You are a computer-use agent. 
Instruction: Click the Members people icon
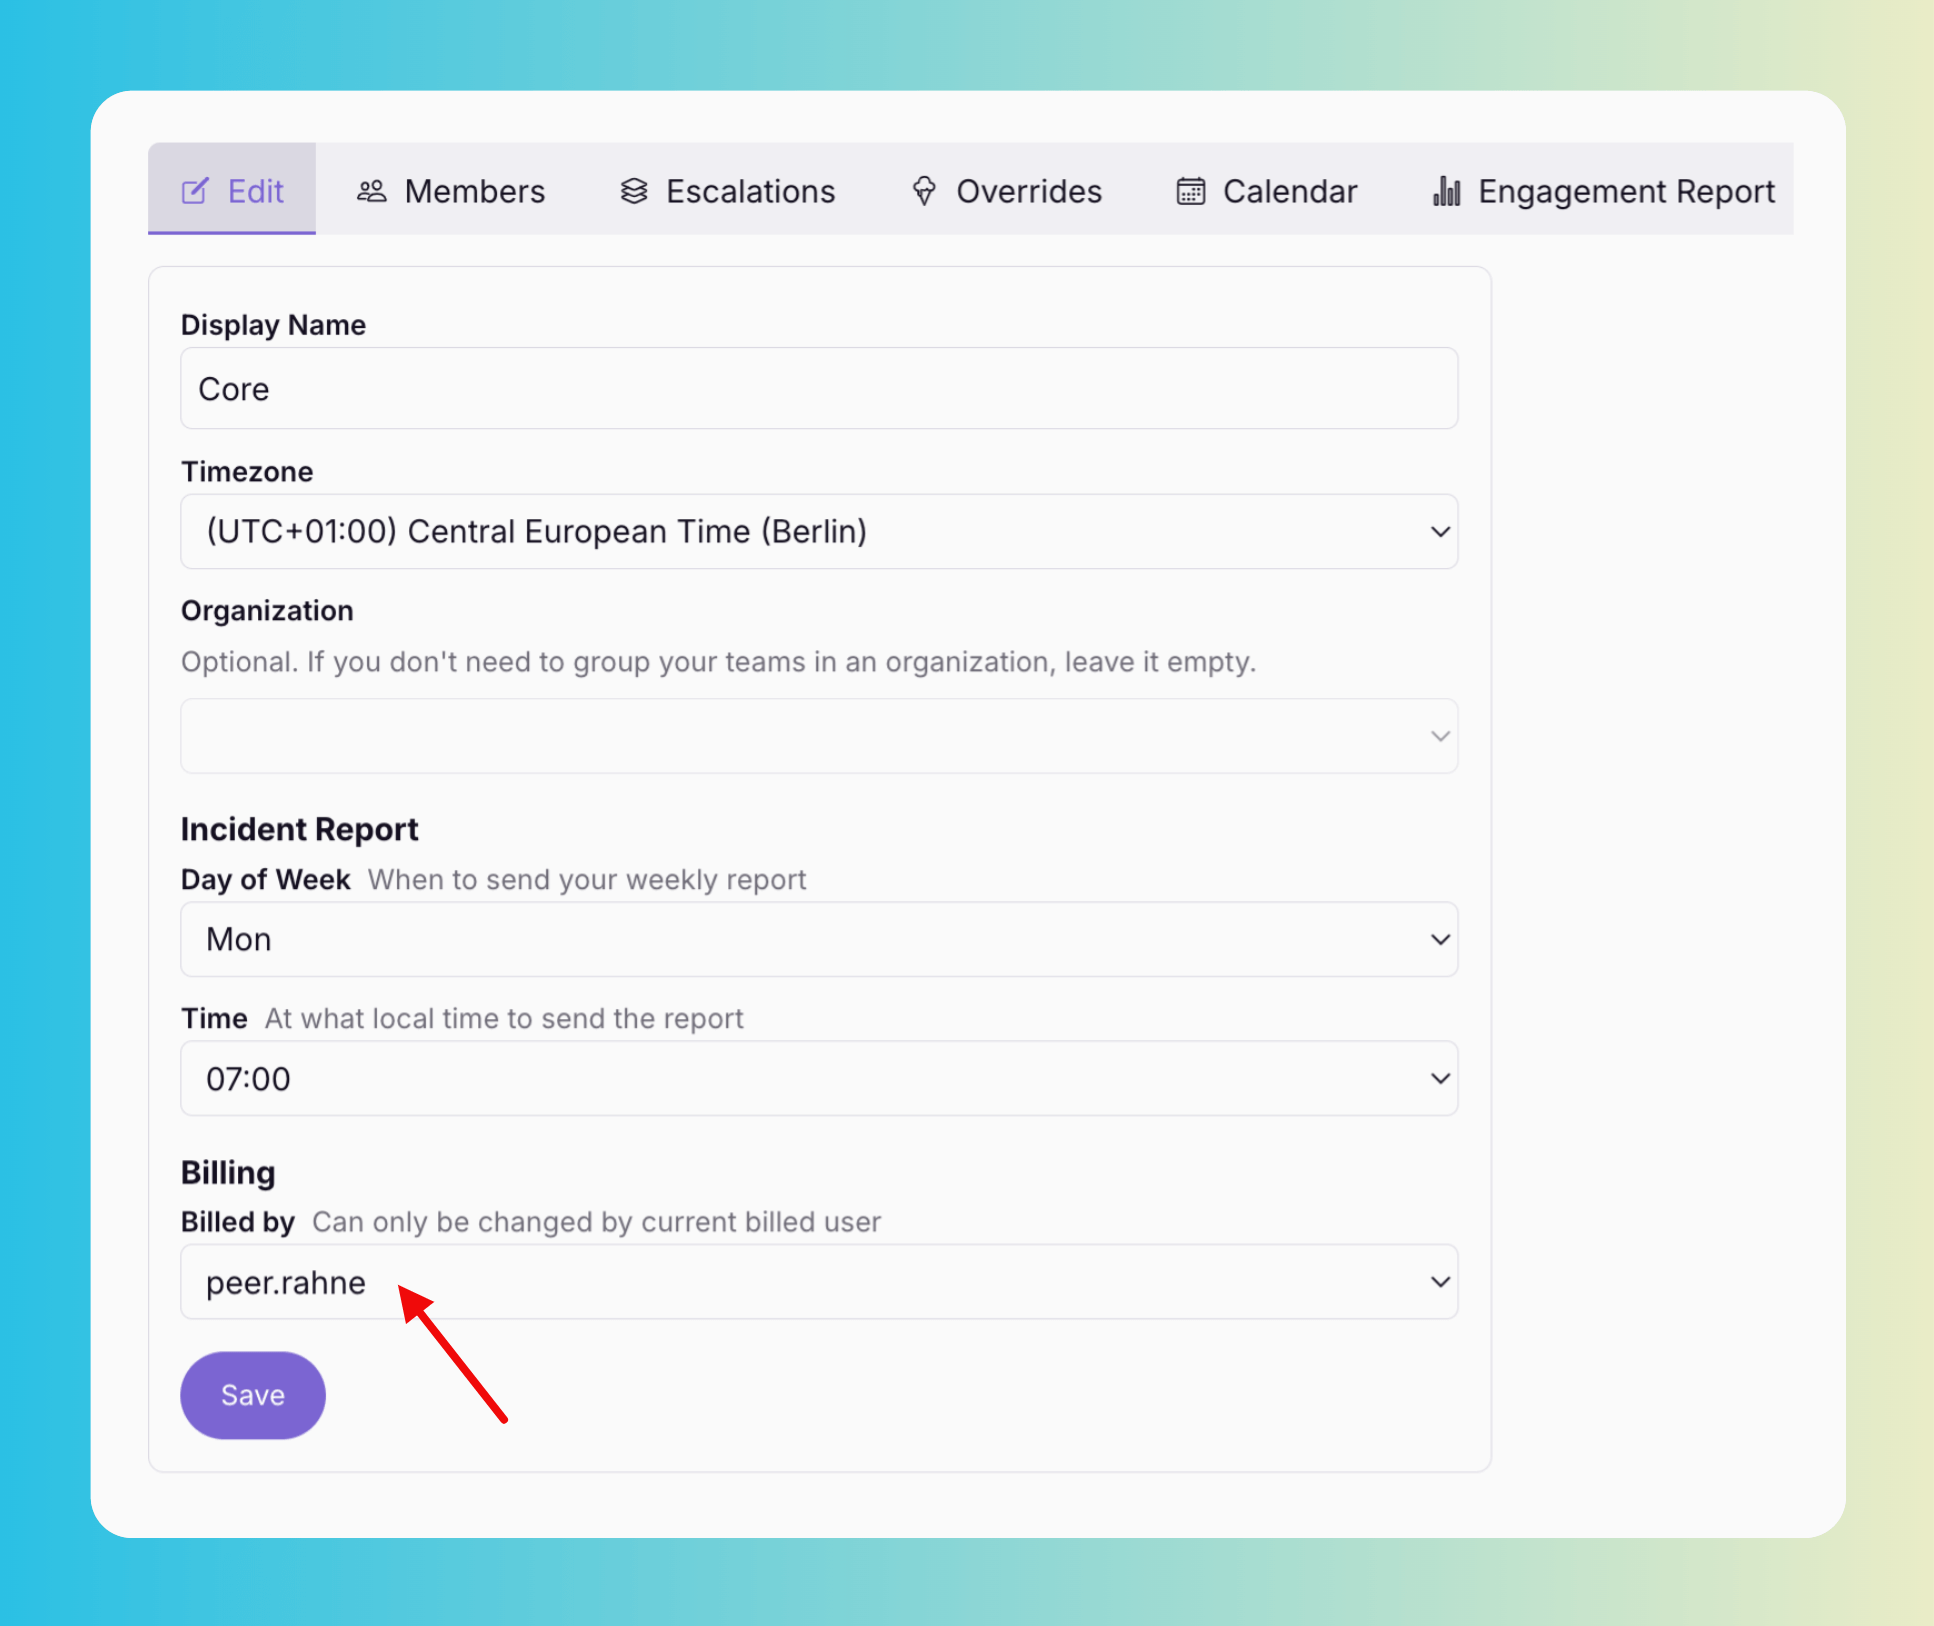point(371,191)
